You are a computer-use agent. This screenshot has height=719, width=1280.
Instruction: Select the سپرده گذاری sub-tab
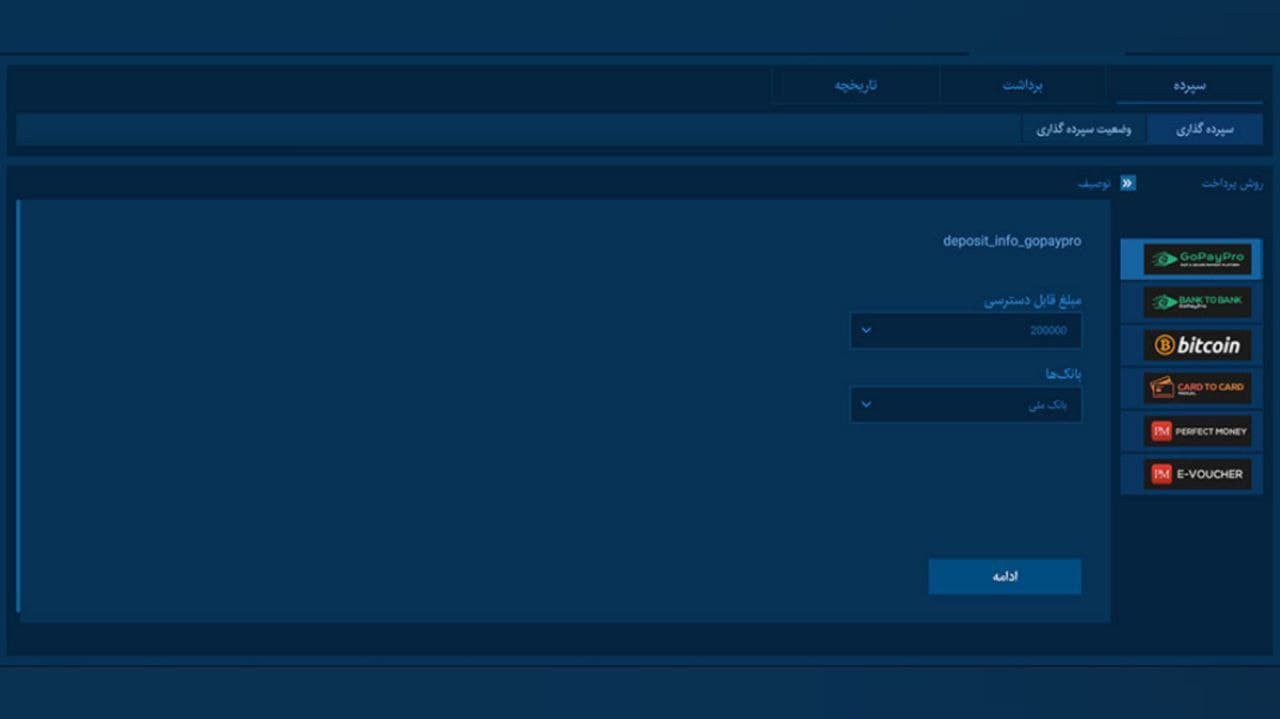tap(1204, 130)
